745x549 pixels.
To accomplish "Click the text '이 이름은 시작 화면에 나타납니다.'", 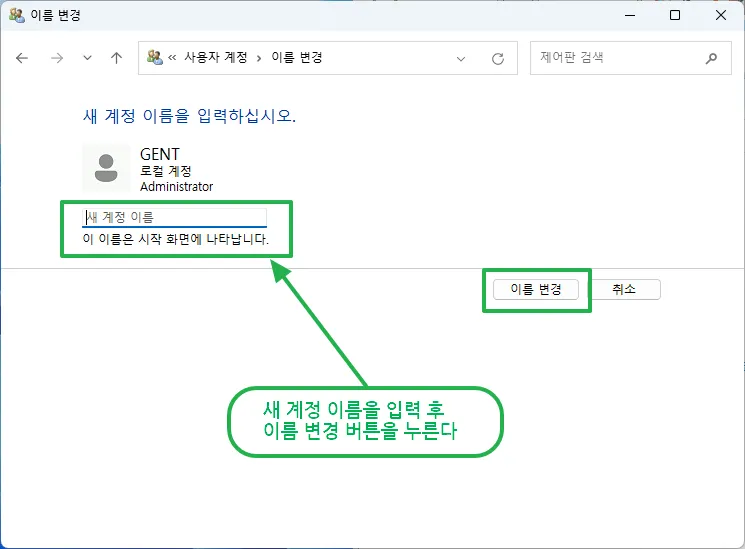I will (176, 239).
